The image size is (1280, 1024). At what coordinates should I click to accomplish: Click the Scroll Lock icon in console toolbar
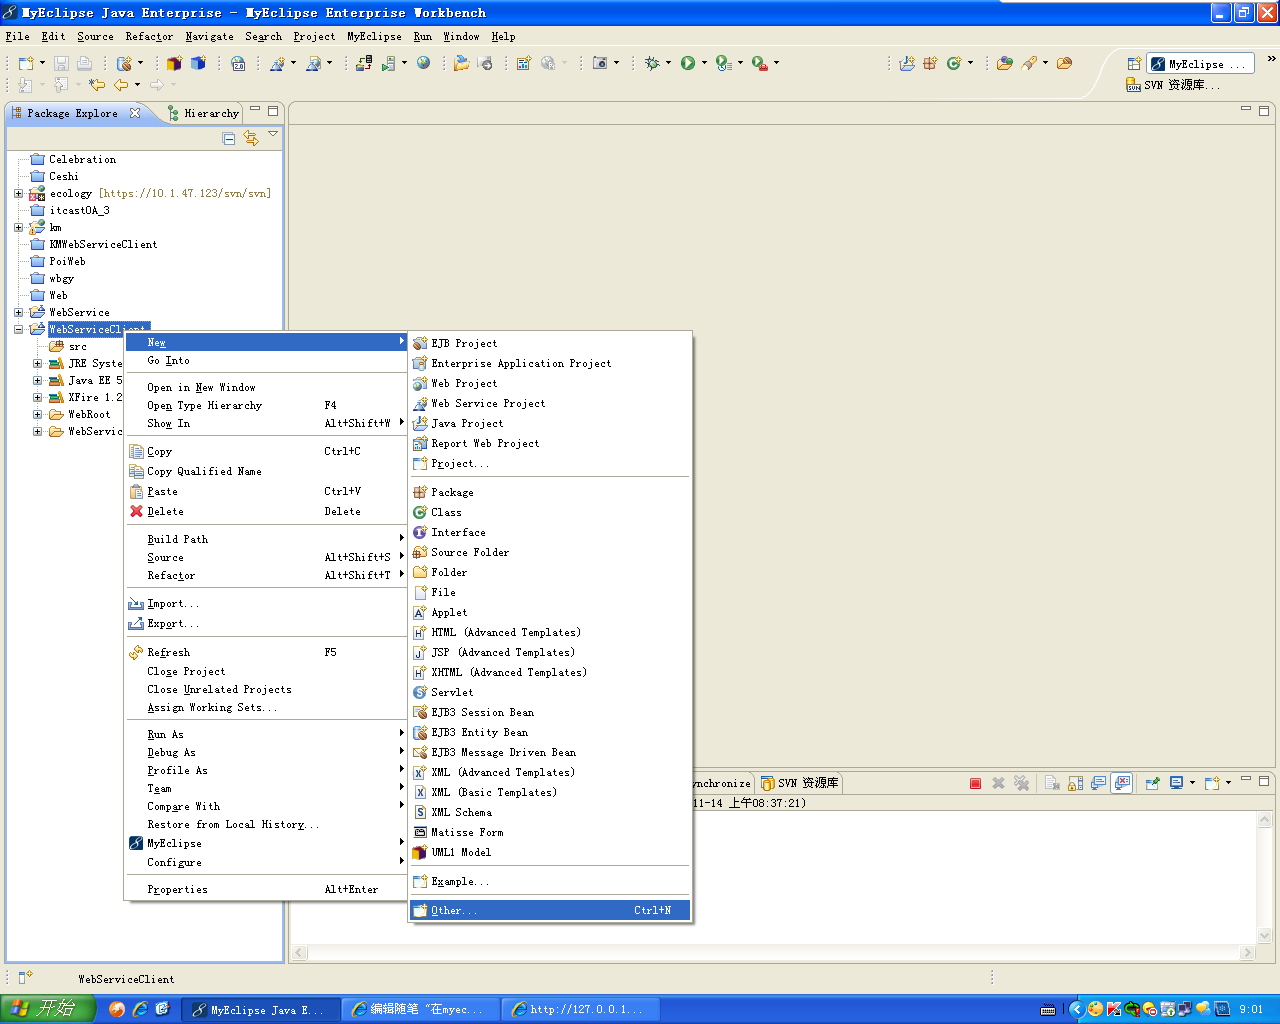coord(1076,783)
